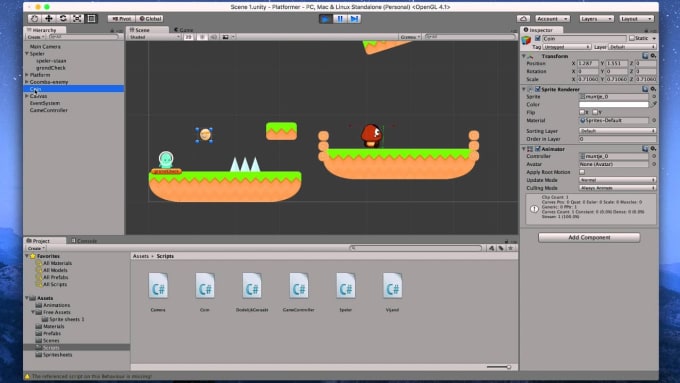Click the Material object picker circle

654,121
